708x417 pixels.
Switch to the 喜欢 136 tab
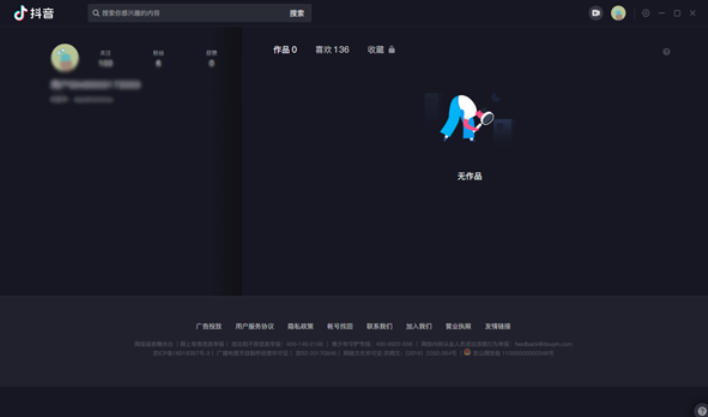[332, 50]
